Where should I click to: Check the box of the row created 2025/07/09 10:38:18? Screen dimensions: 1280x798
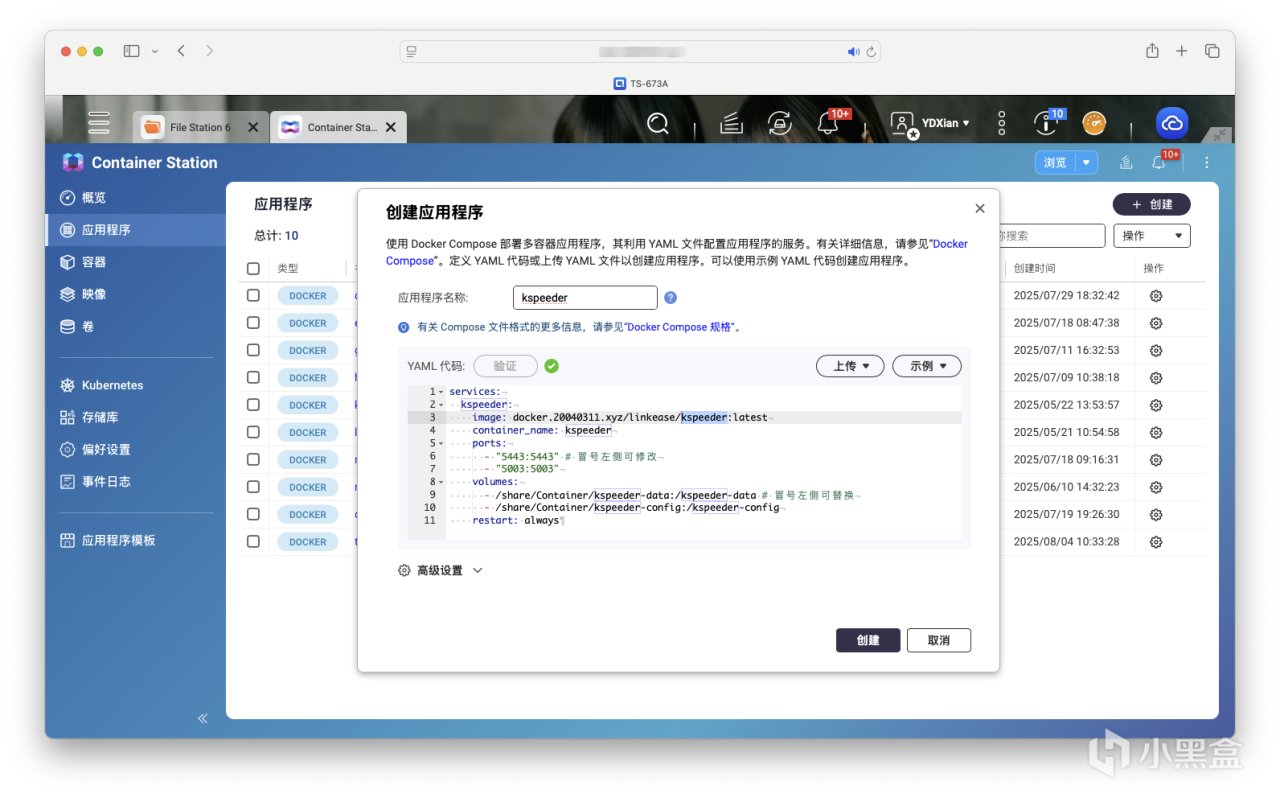pos(253,377)
